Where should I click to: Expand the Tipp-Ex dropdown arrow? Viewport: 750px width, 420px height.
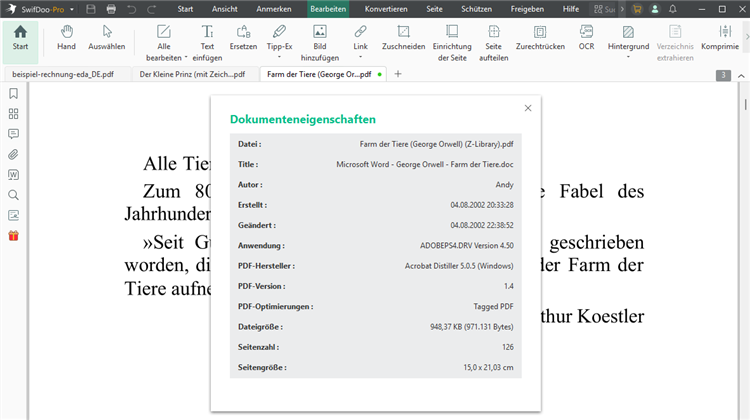coord(279,57)
